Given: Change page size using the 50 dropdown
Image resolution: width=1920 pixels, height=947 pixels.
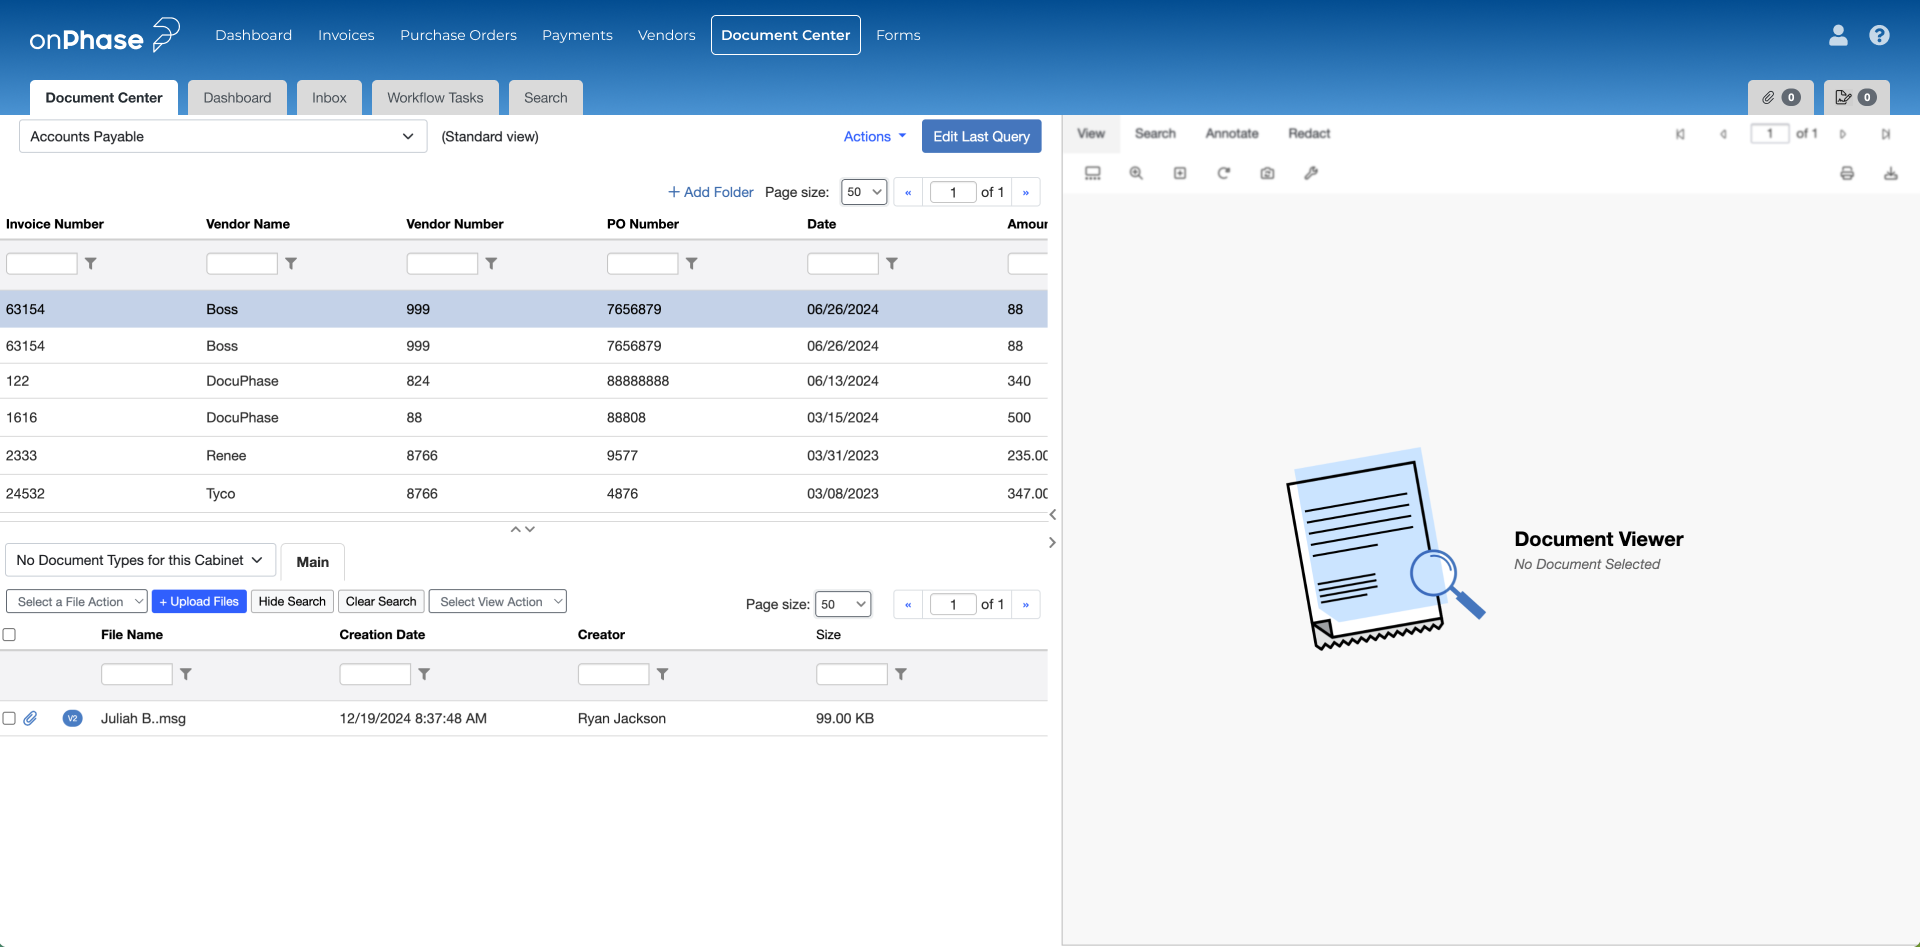Looking at the screenshot, I should tap(863, 191).
